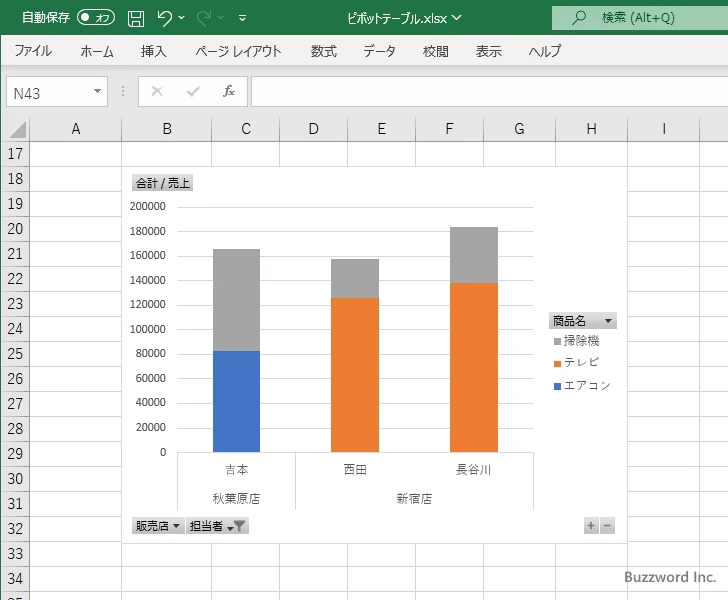Switch to the データ tab
The image size is (728, 600).
379,51
